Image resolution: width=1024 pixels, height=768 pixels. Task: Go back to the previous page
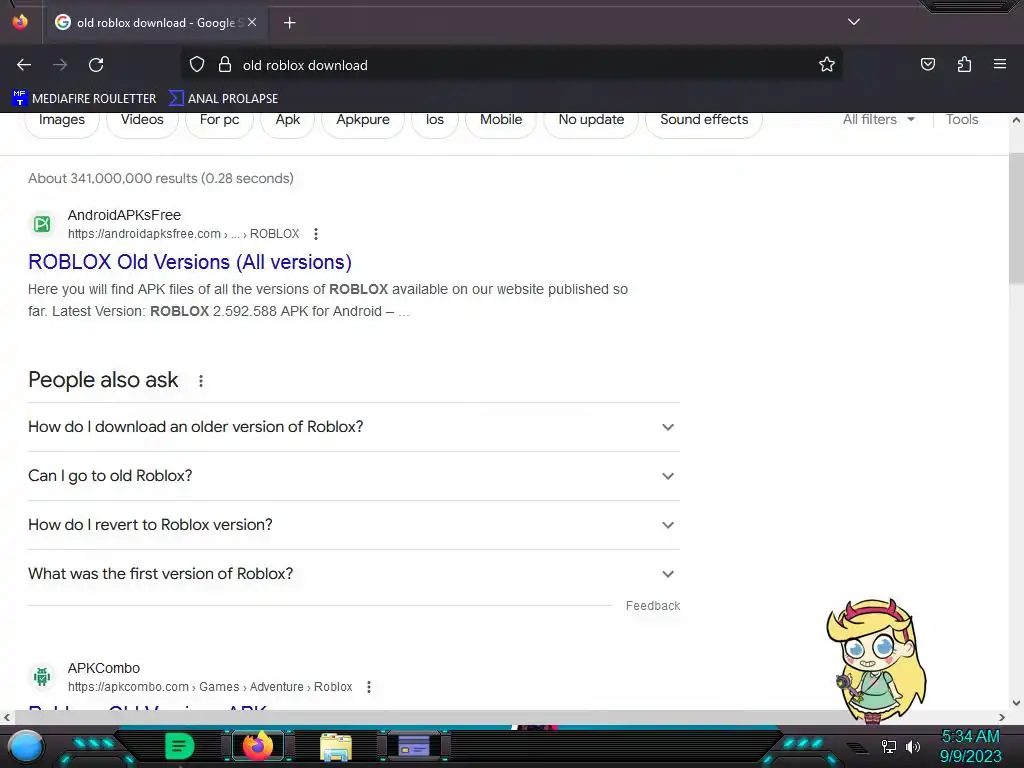point(24,65)
